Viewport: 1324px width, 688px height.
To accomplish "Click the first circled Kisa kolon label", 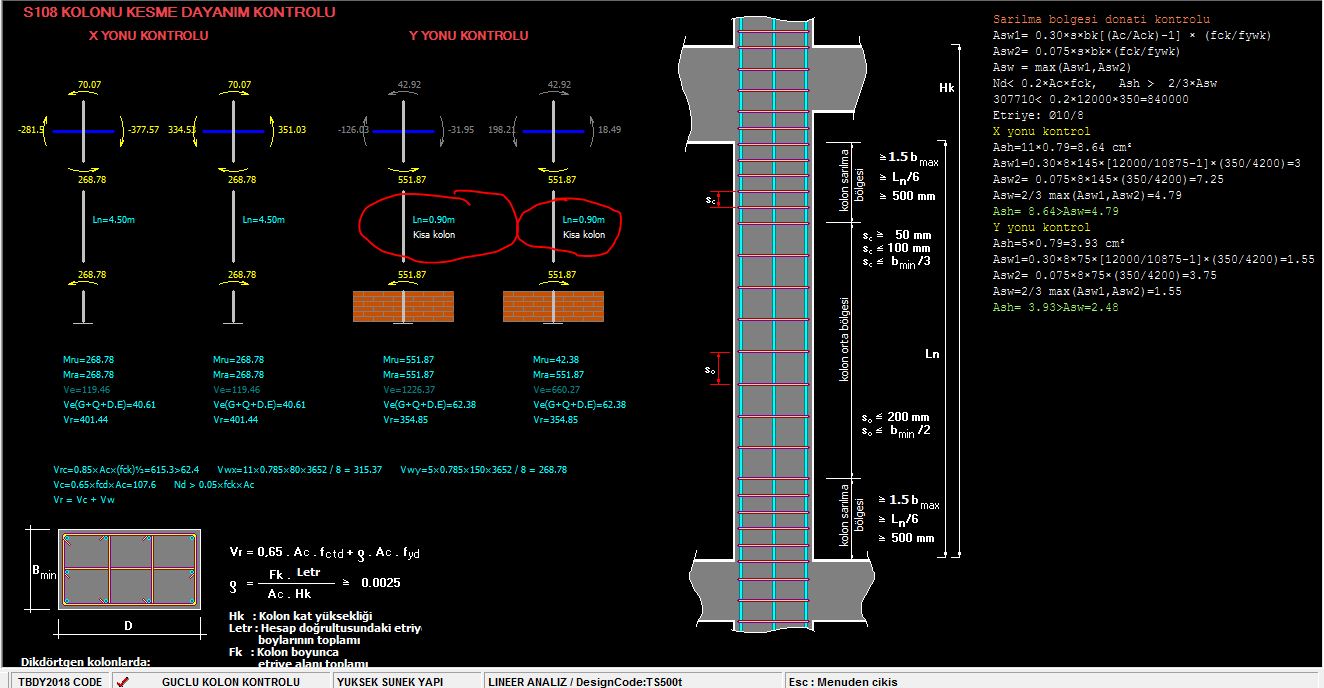I will pyautogui.click(x=433, y=227).
